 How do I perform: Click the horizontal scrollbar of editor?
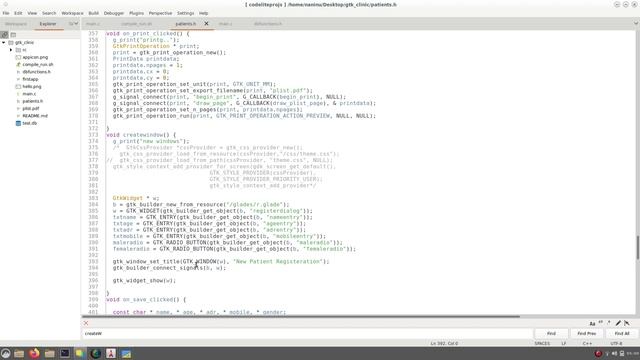301,316
